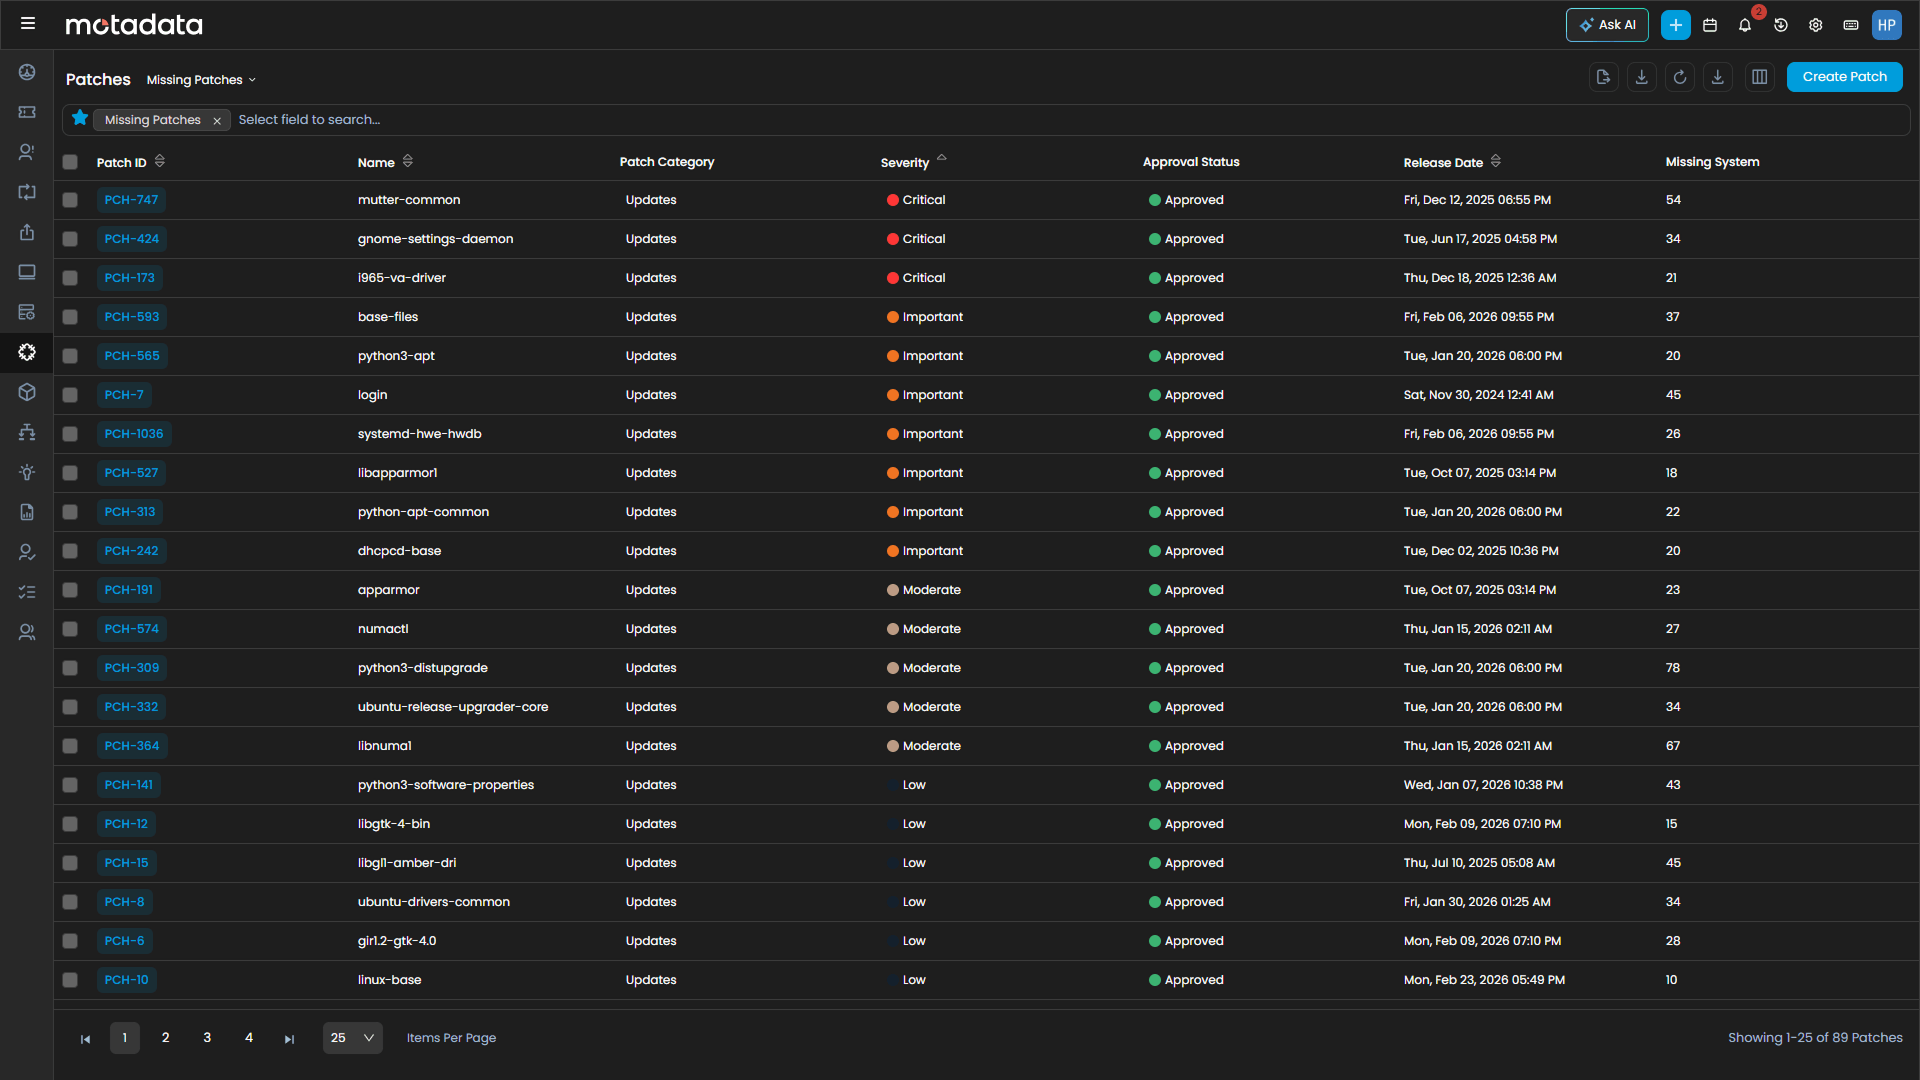The width and height of the screenshot is (1920, 1080).
Task: Open the calendar icon in header
Action: coord(1710,25)
